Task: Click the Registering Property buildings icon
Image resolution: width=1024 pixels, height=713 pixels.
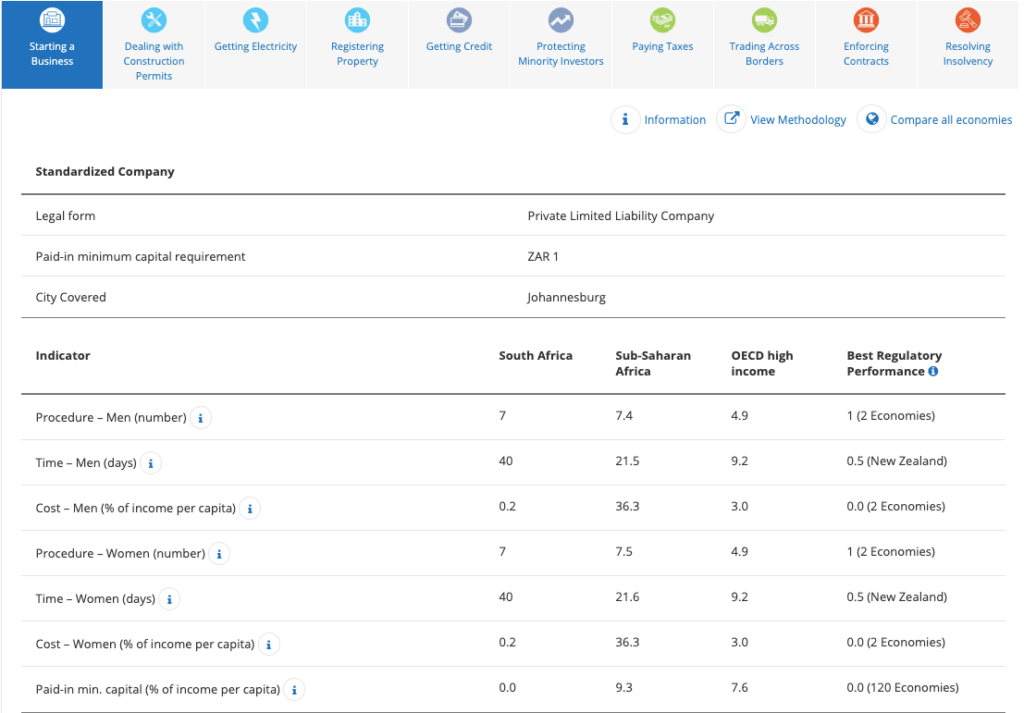Action: [x=357, y=20]
